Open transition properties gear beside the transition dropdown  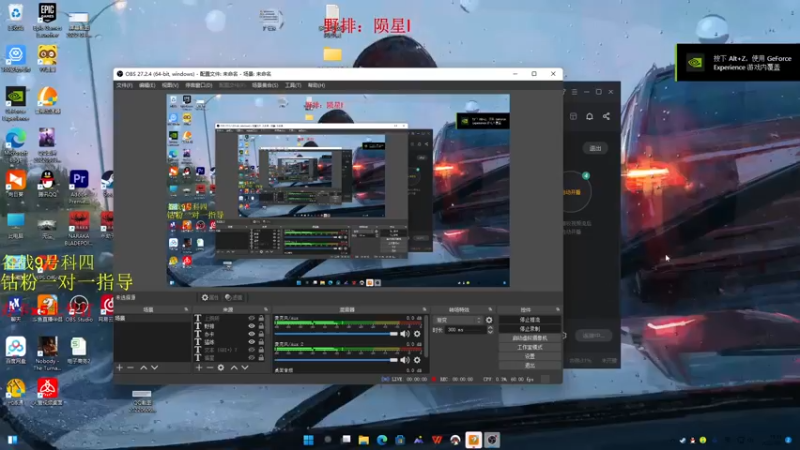coord(489,320)
